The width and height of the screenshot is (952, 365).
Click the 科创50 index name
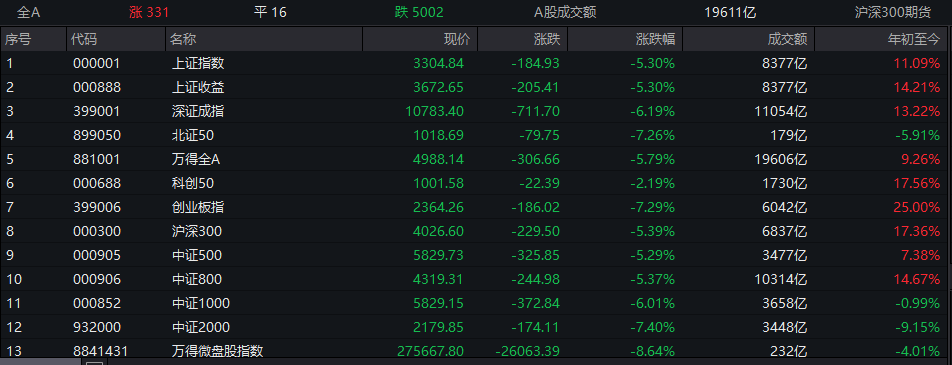coord(192,183)
